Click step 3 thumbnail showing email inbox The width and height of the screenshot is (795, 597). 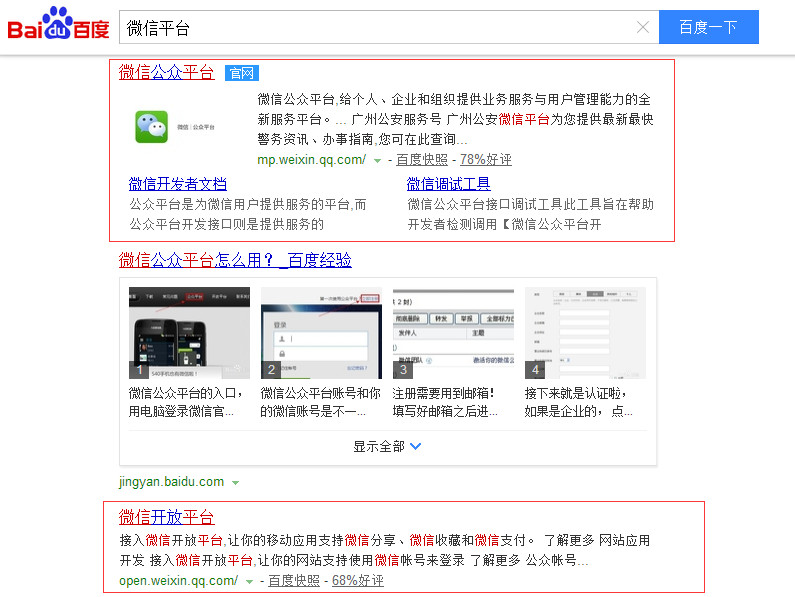coord(453,333)
